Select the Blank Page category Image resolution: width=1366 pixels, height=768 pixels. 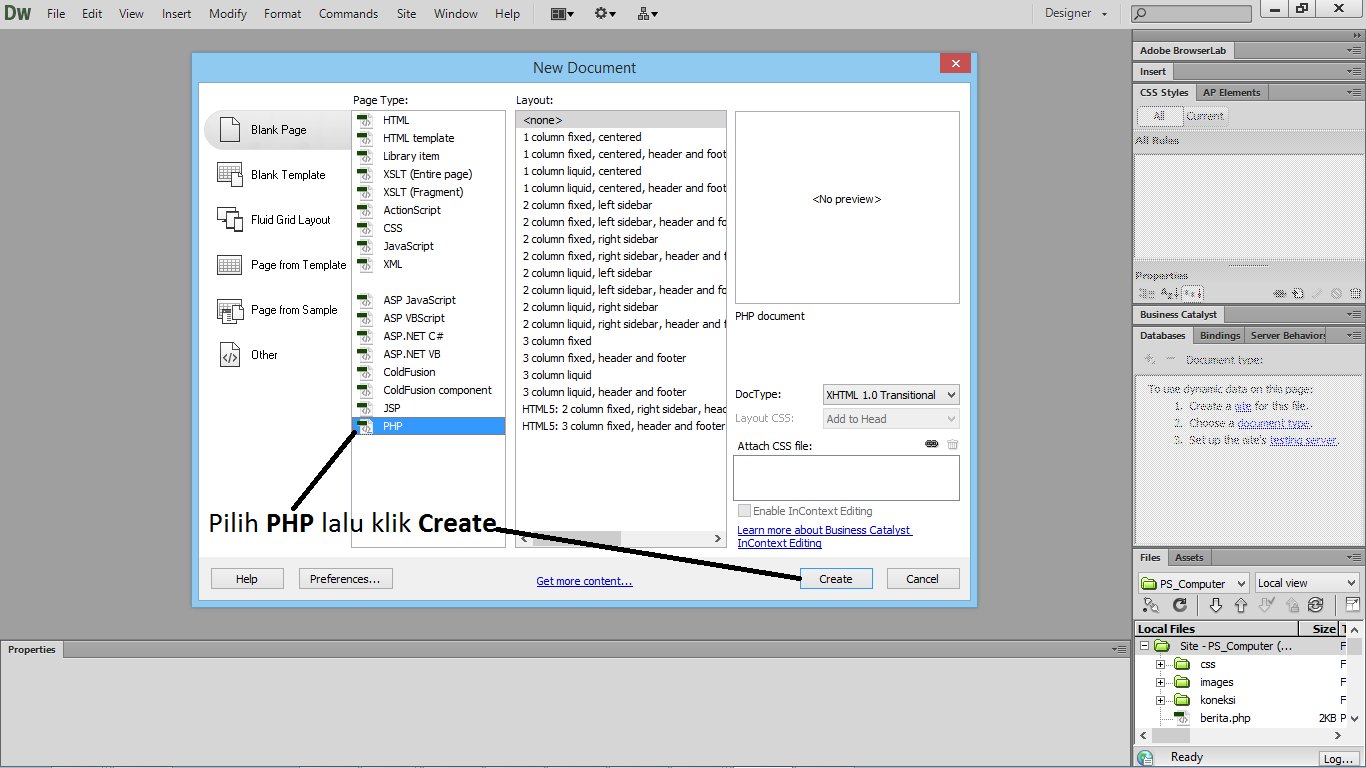[278, 130]
